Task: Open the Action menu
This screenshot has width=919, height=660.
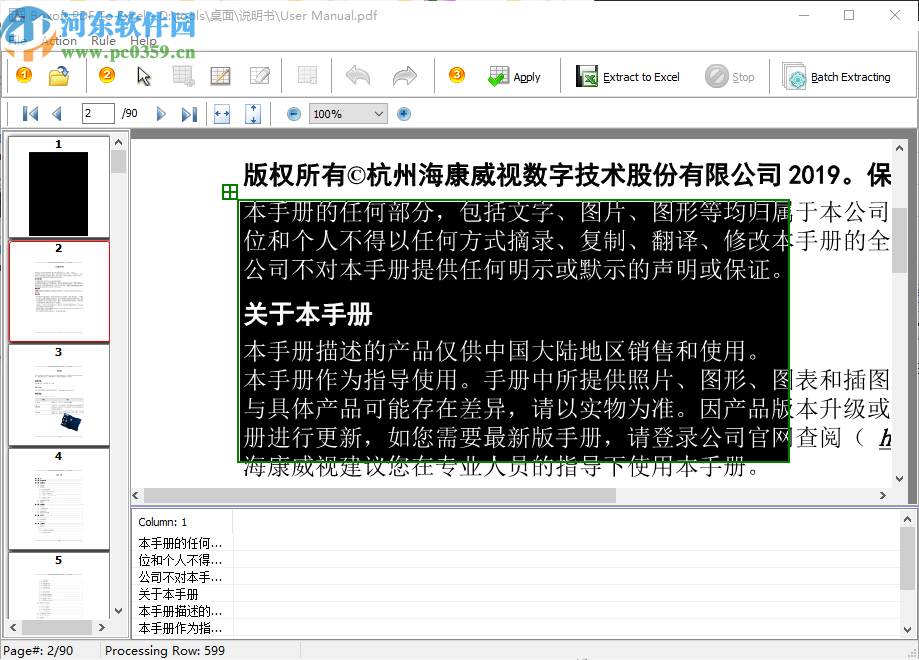Action: tap(60, 40)
